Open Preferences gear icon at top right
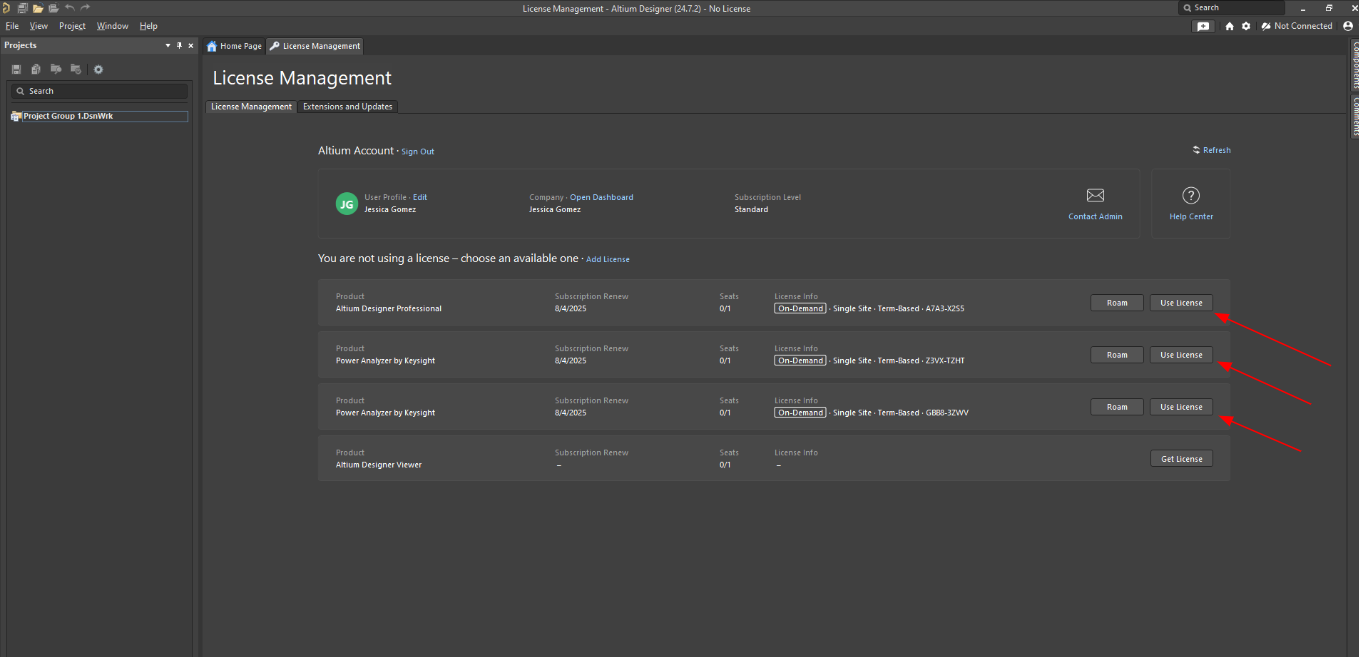Viewport: 1359px width, 657px height. pyautogui.click(x=1246, y=26)
